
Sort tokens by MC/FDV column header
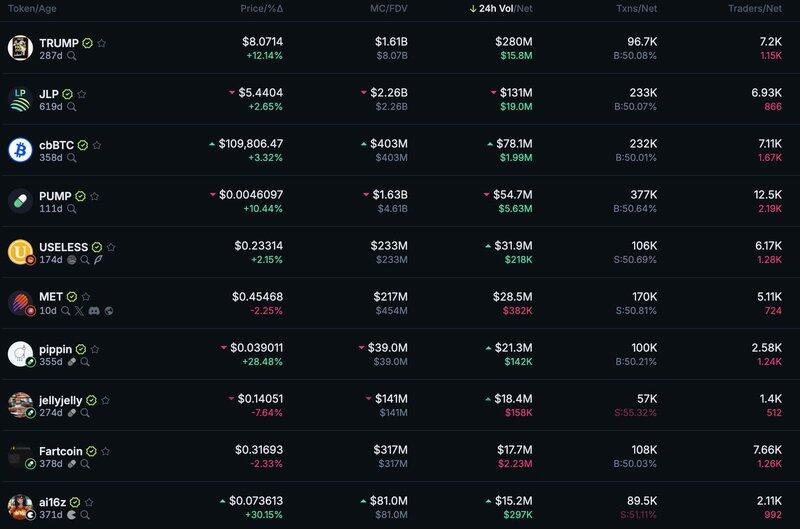pyautogui.click(x=385, y=9)
